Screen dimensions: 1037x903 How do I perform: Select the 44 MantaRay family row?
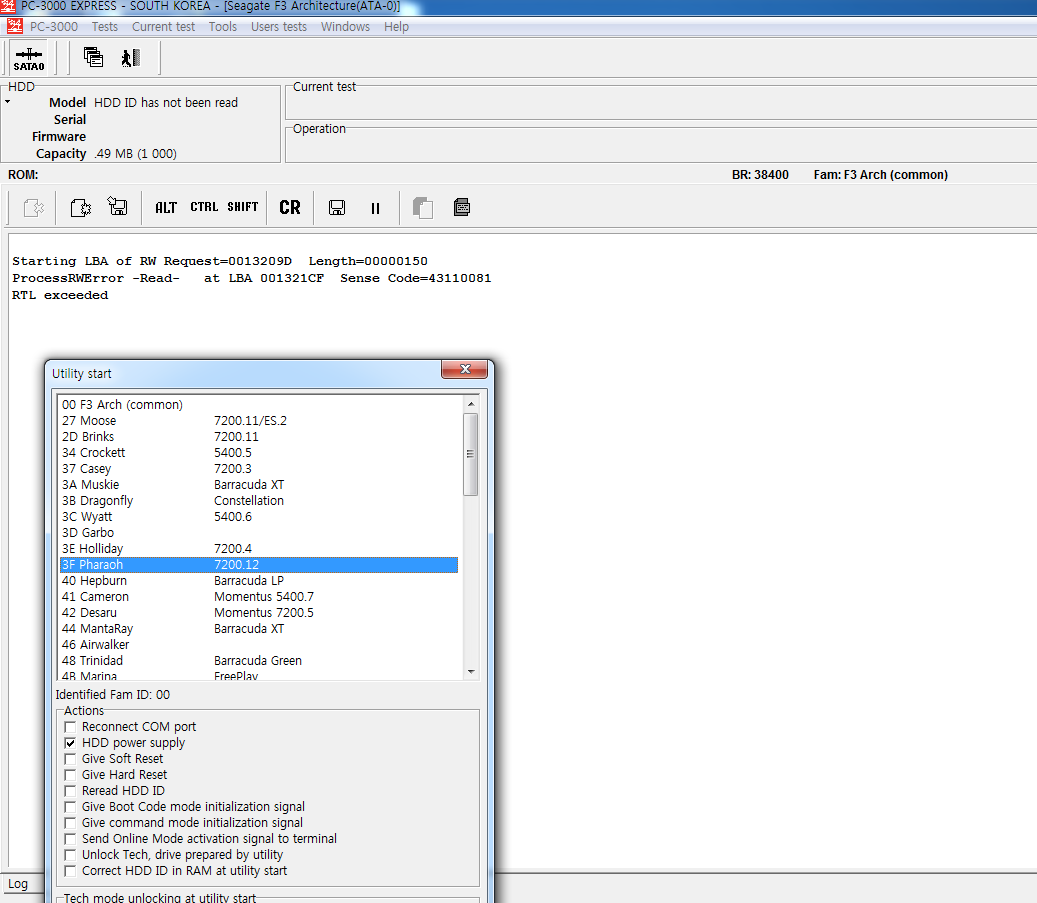(x=259, y=628)
